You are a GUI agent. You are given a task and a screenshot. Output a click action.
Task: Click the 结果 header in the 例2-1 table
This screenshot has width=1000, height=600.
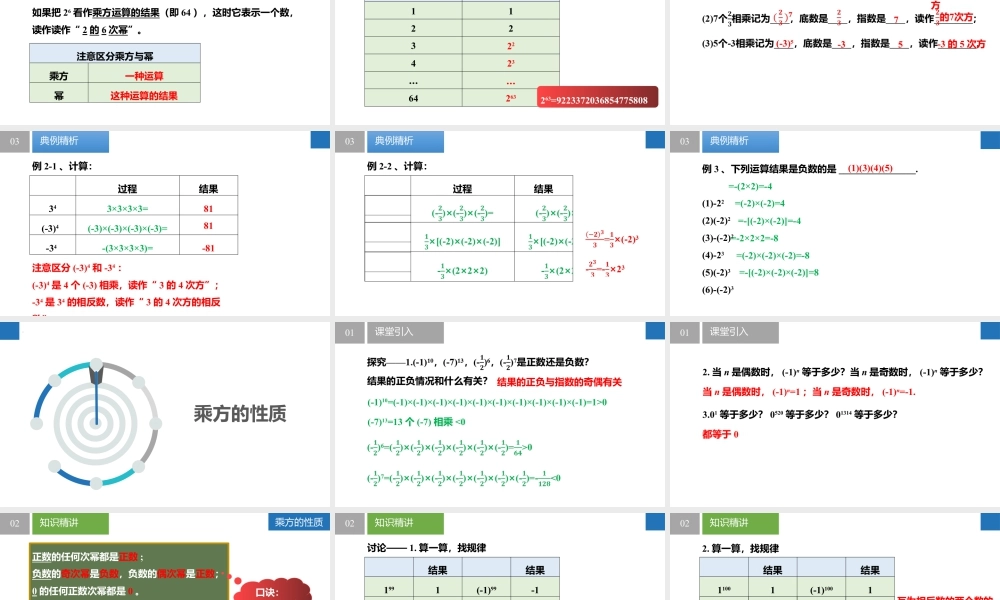tap(209, 188)
